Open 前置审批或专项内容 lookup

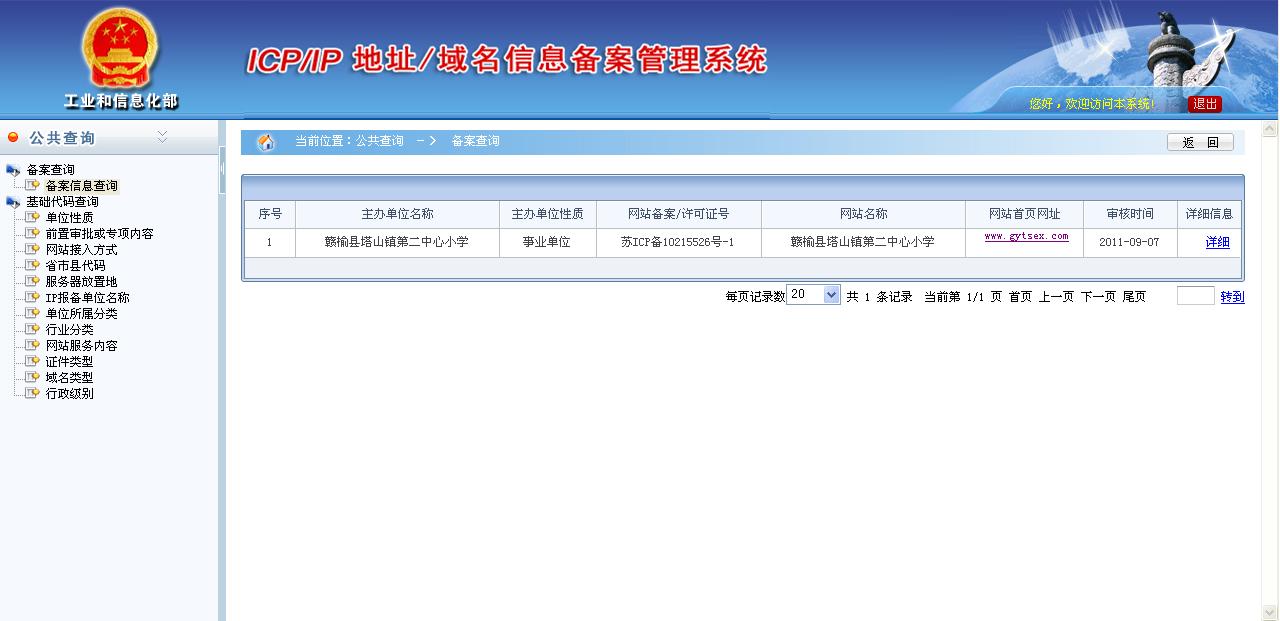click(x=99, y=233)
